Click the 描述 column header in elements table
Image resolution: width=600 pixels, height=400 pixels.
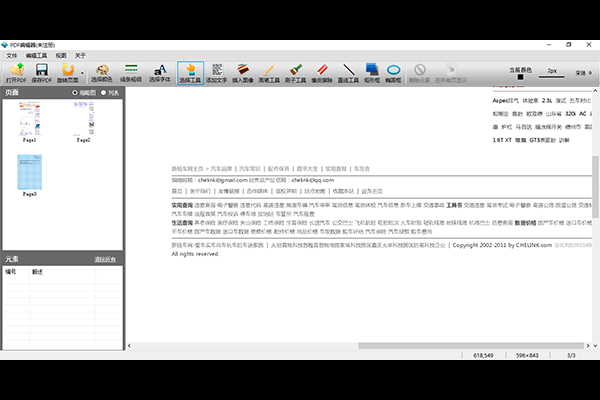click(x=37, y=272)
